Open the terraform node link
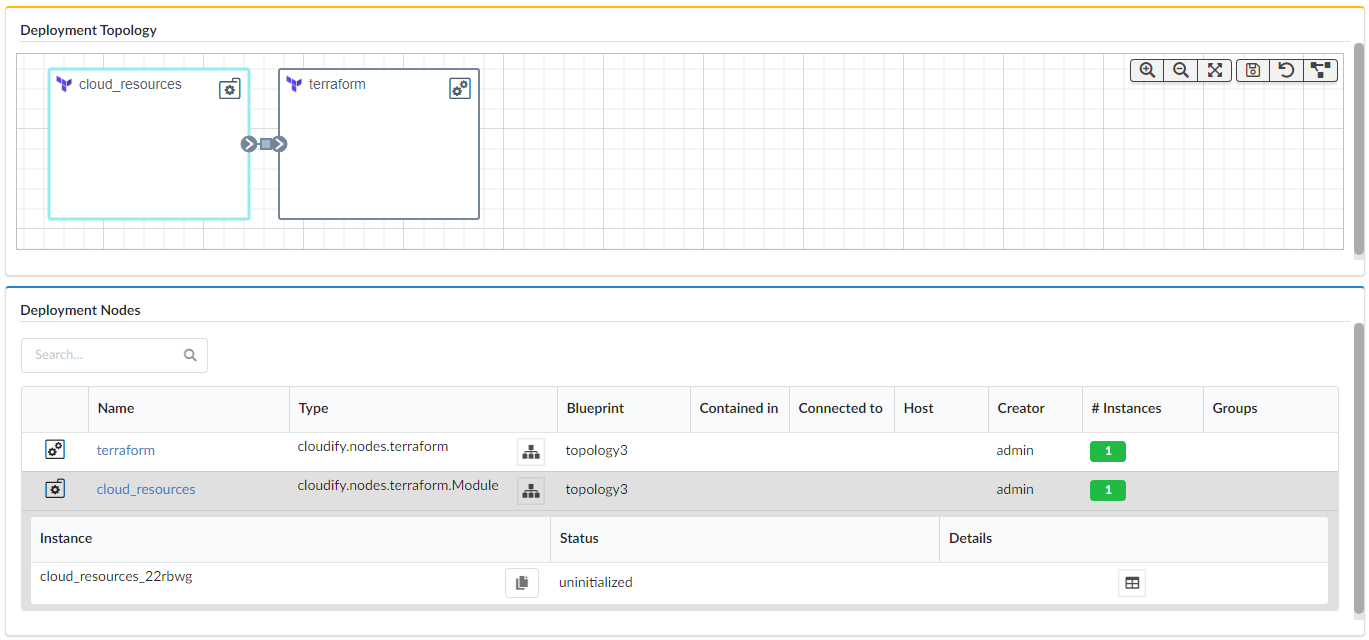This screenshot has width=1369, height=640. point(126,450)
